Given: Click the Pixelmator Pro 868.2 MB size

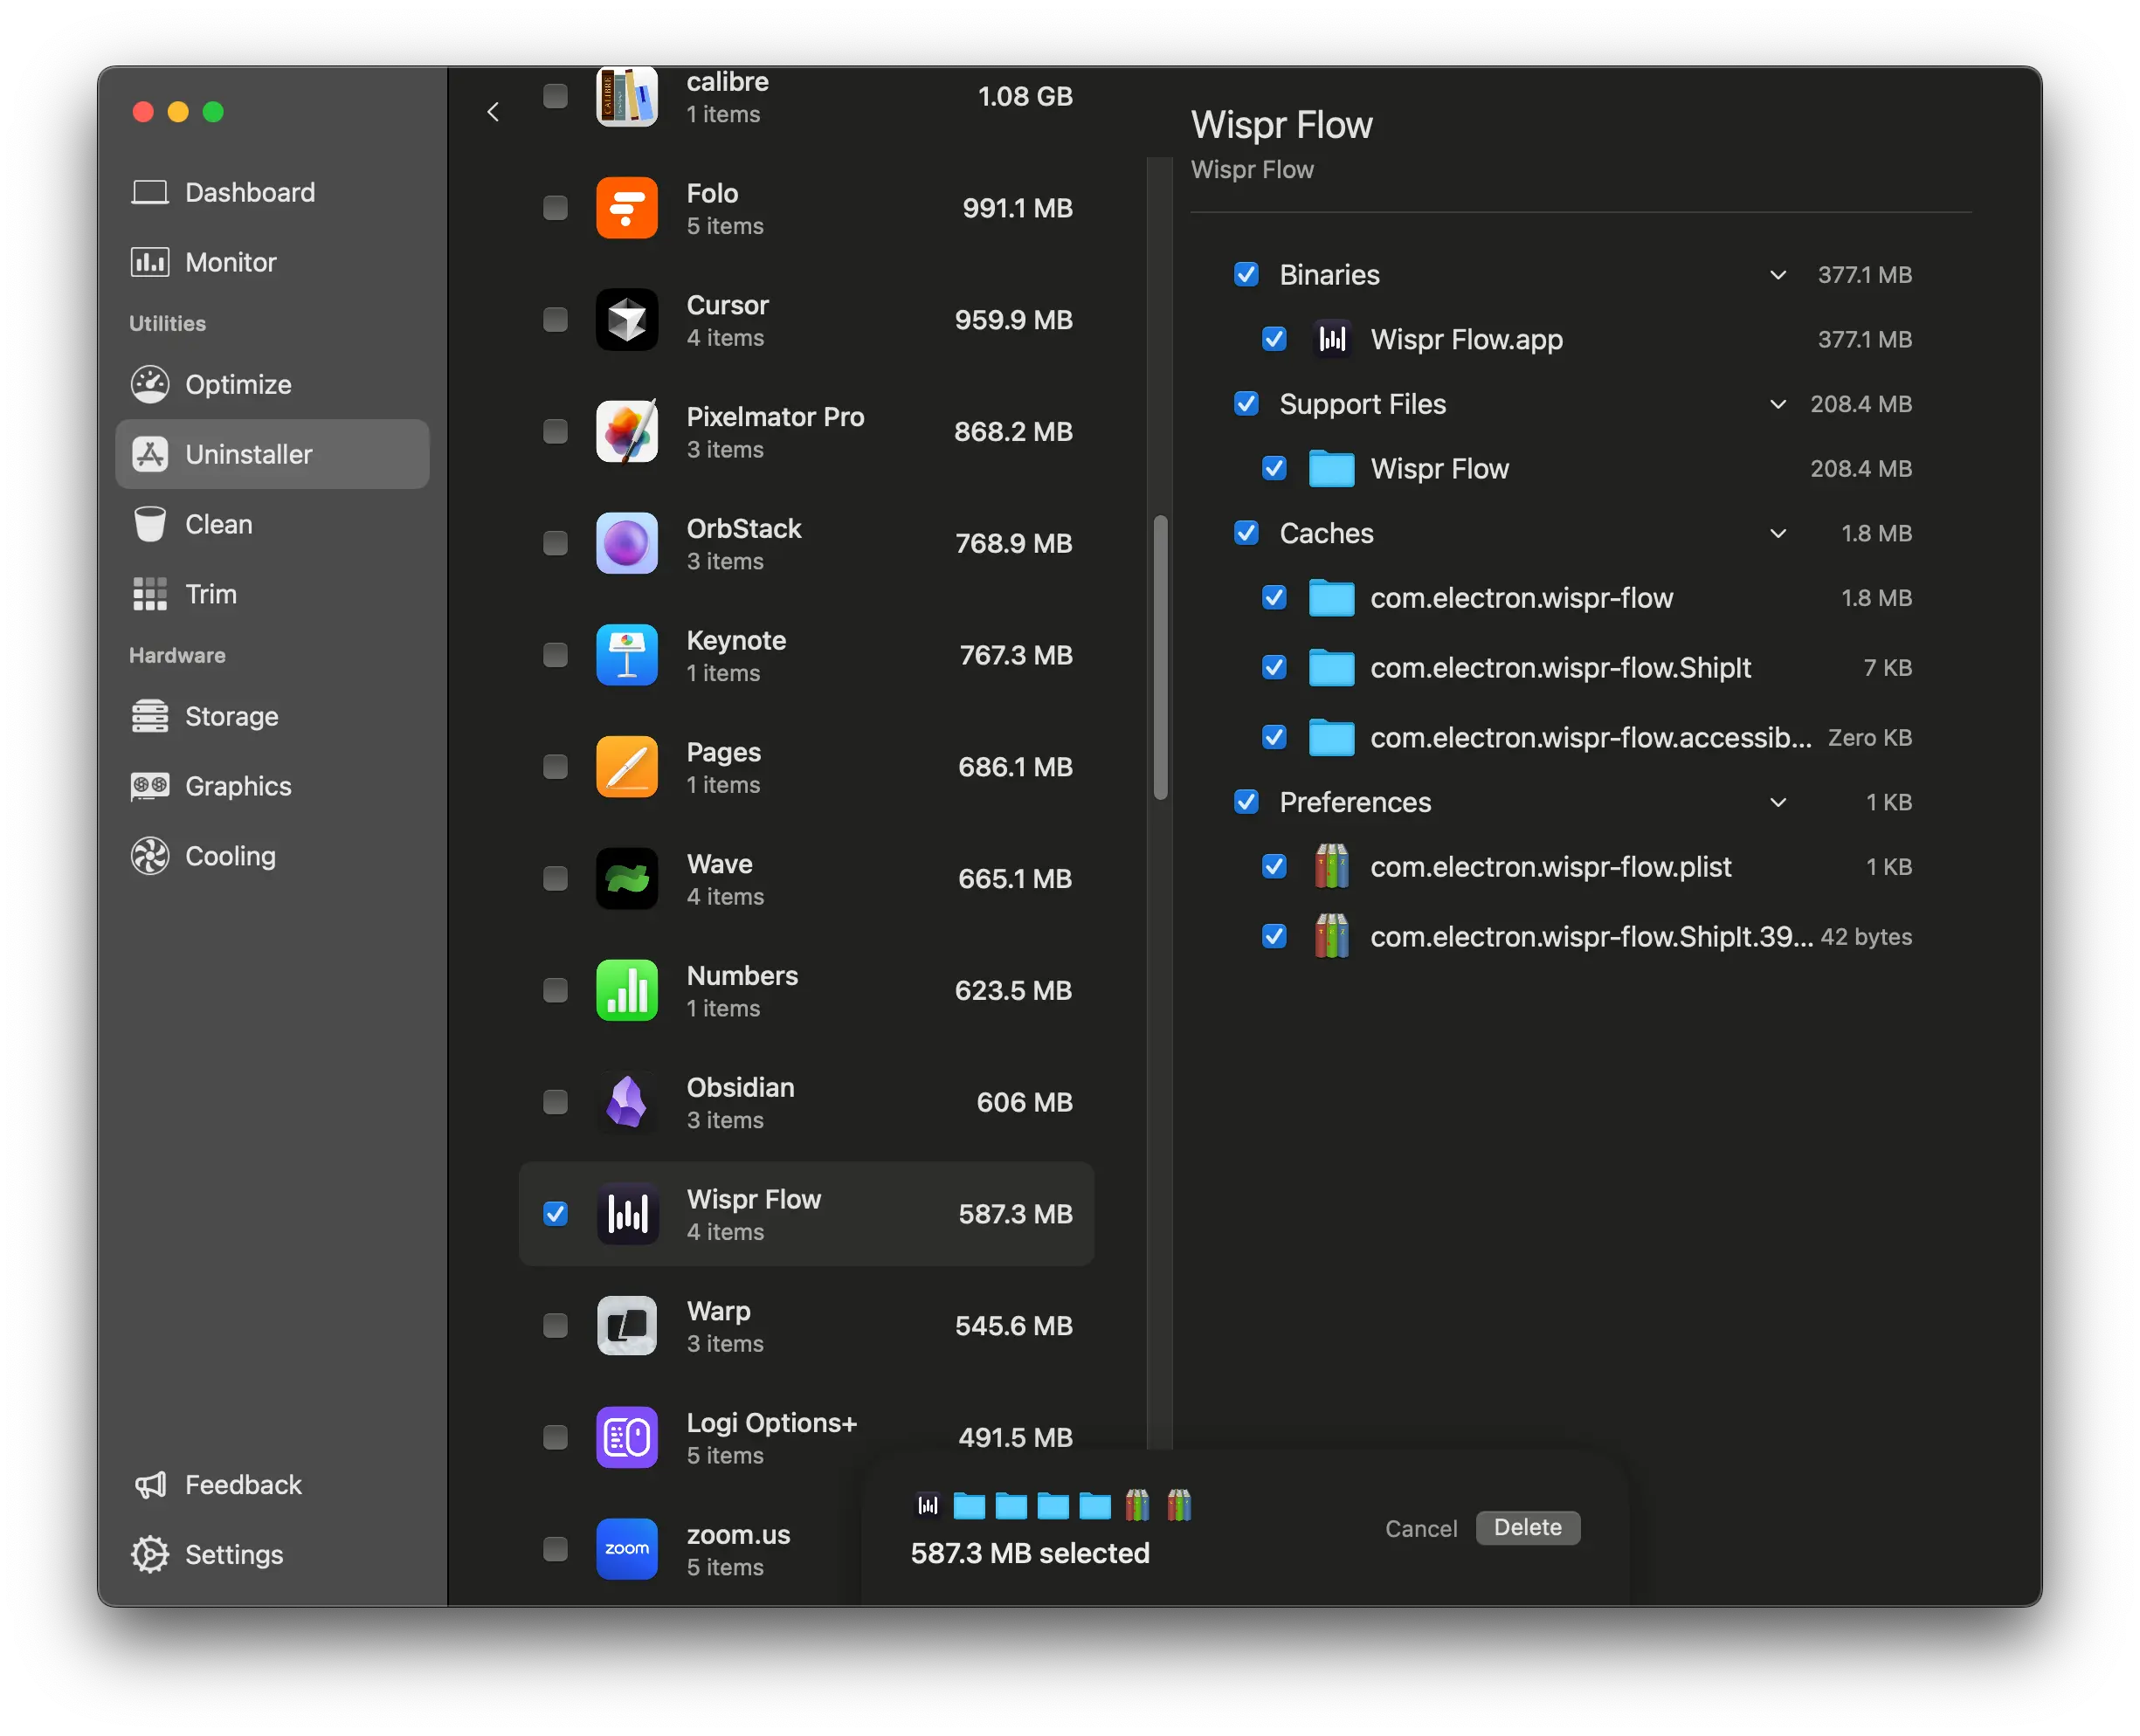Looking at the screenshot, I should click(x=1013, y=432).
